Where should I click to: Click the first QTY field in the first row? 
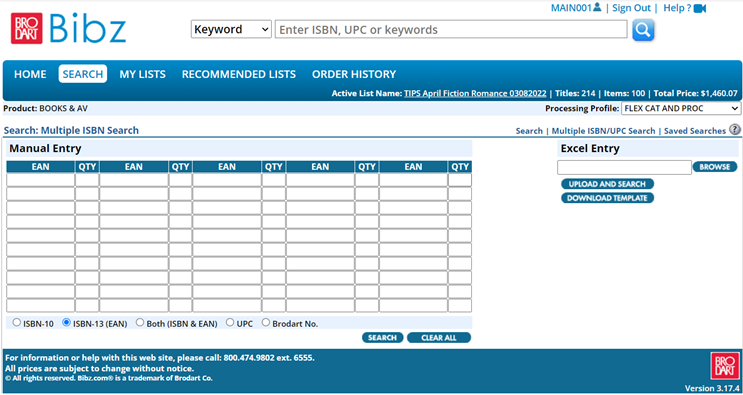pos(87,180)
